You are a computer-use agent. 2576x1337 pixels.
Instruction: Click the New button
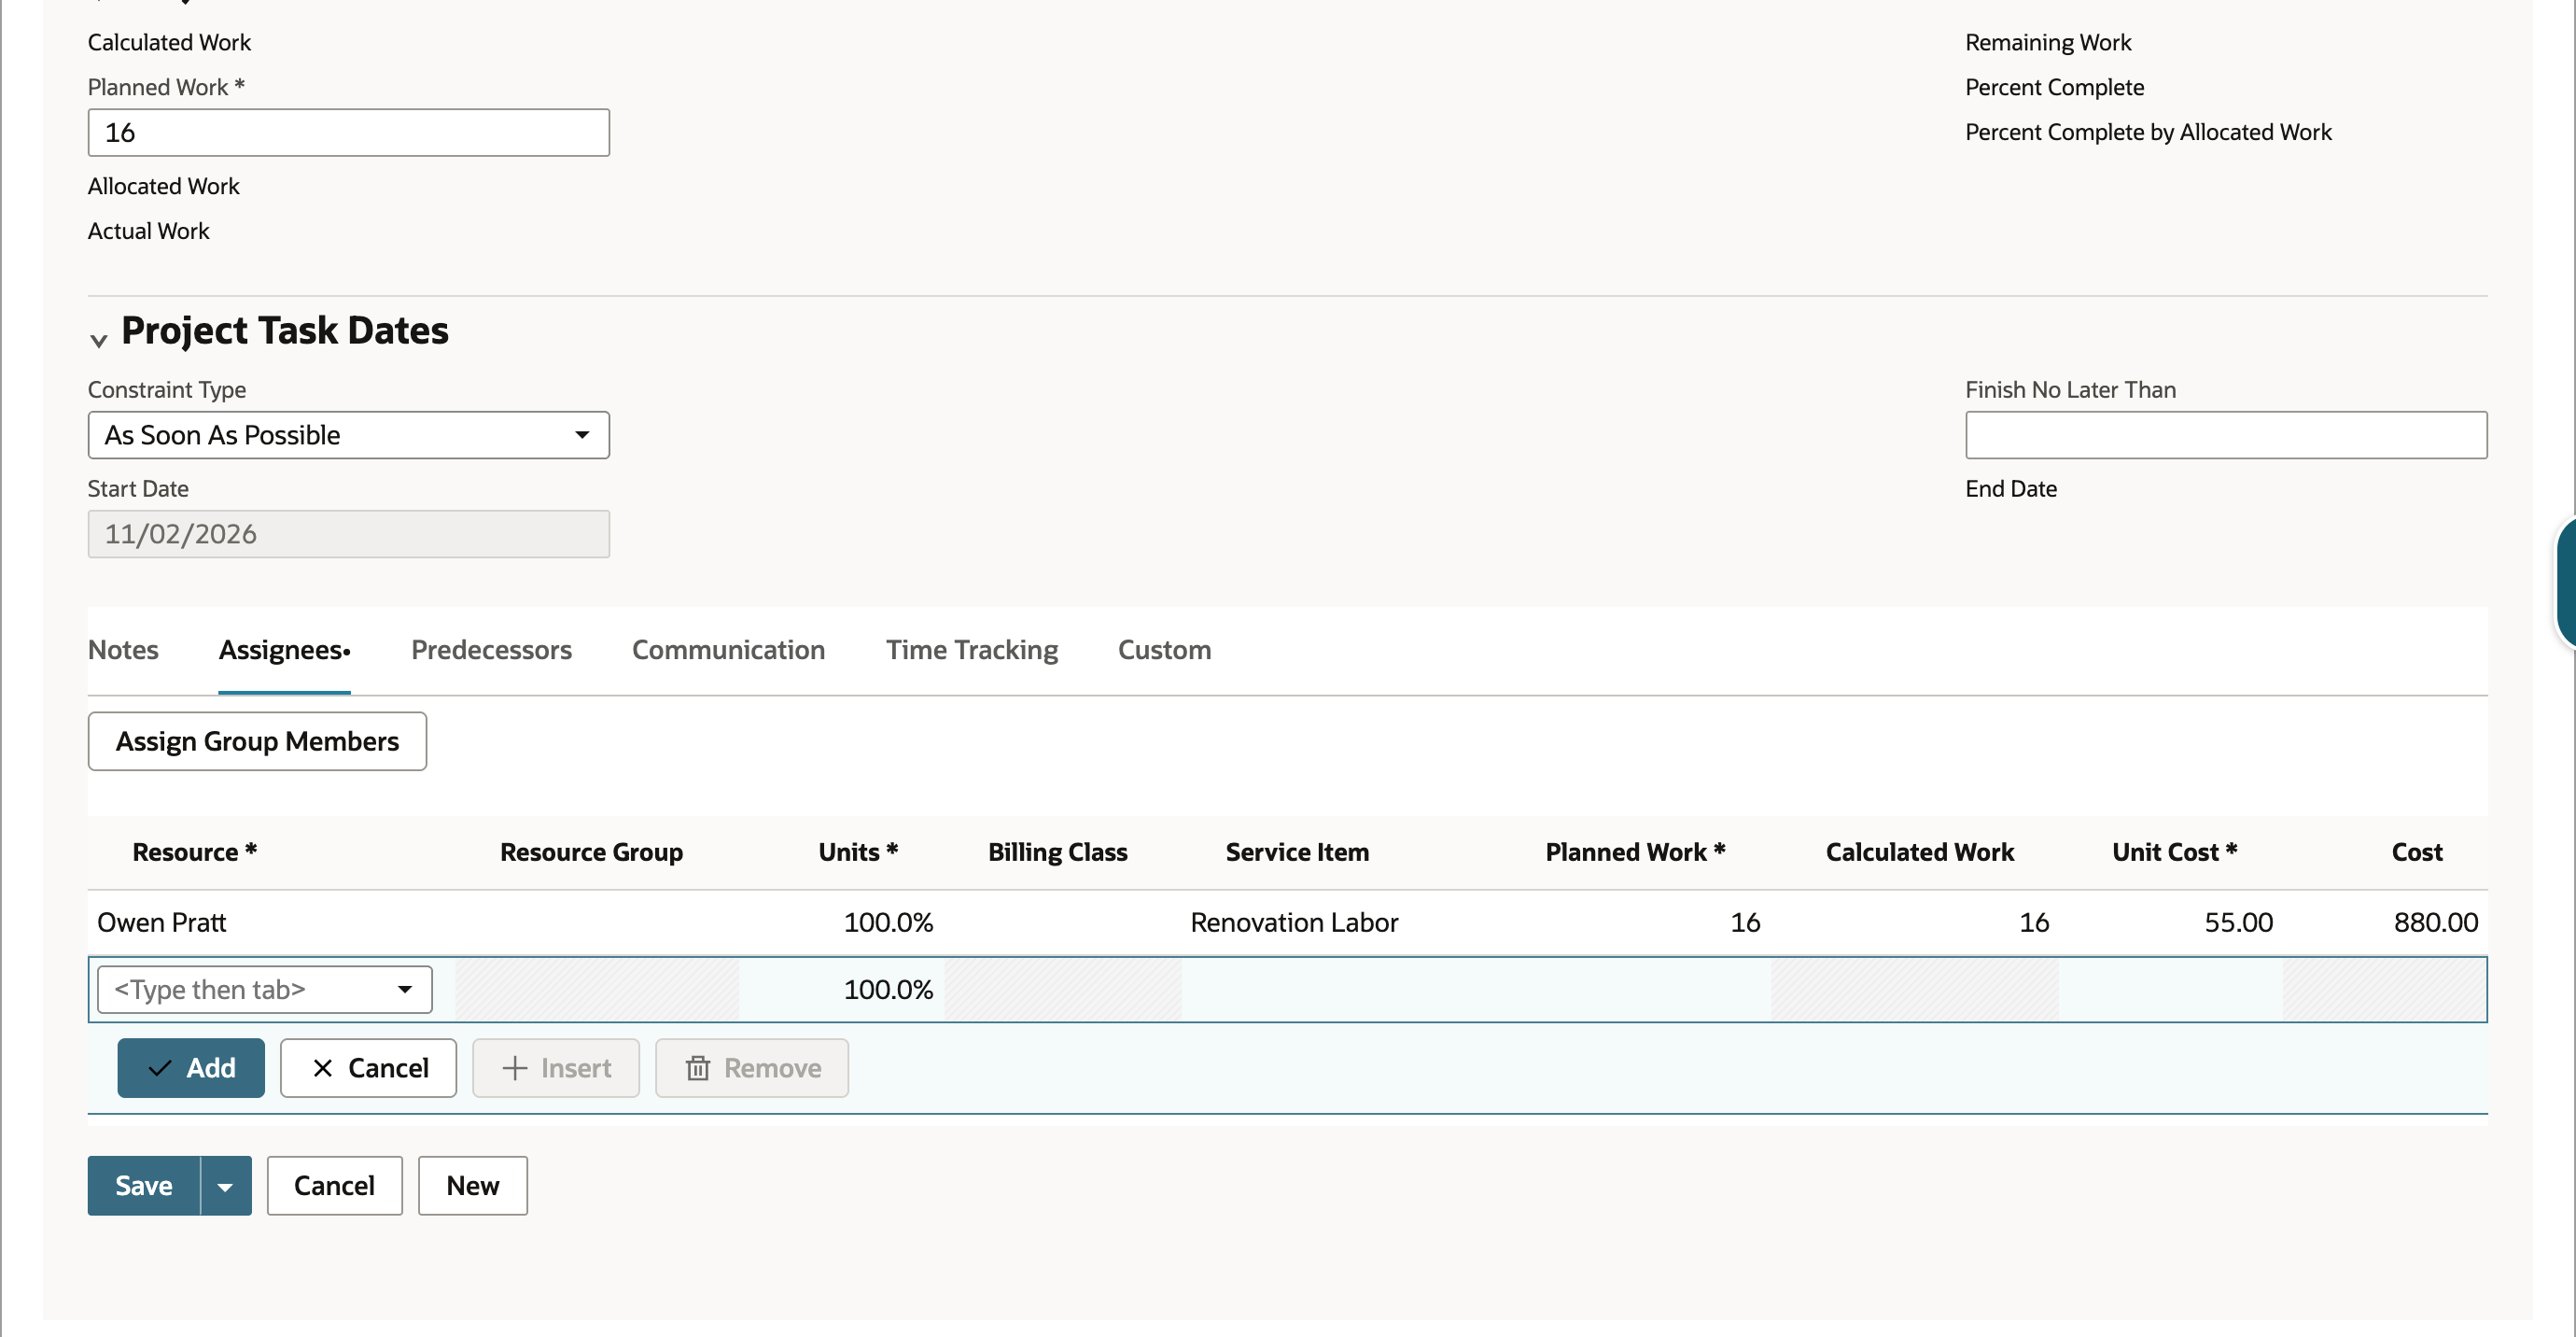coord(472,1186)
